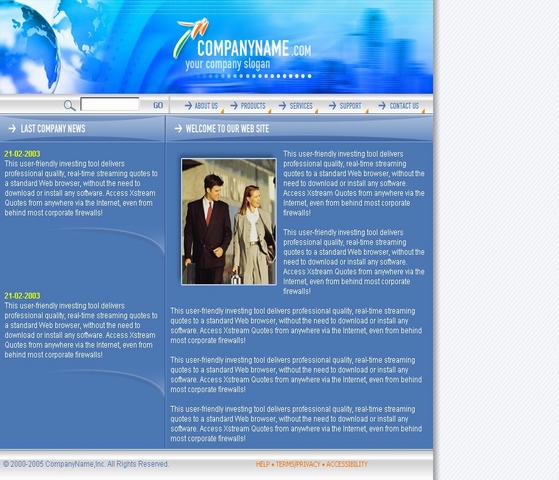The image size is (559, 480).
Task: Open the Support section
Action: (x=350, y=106)
